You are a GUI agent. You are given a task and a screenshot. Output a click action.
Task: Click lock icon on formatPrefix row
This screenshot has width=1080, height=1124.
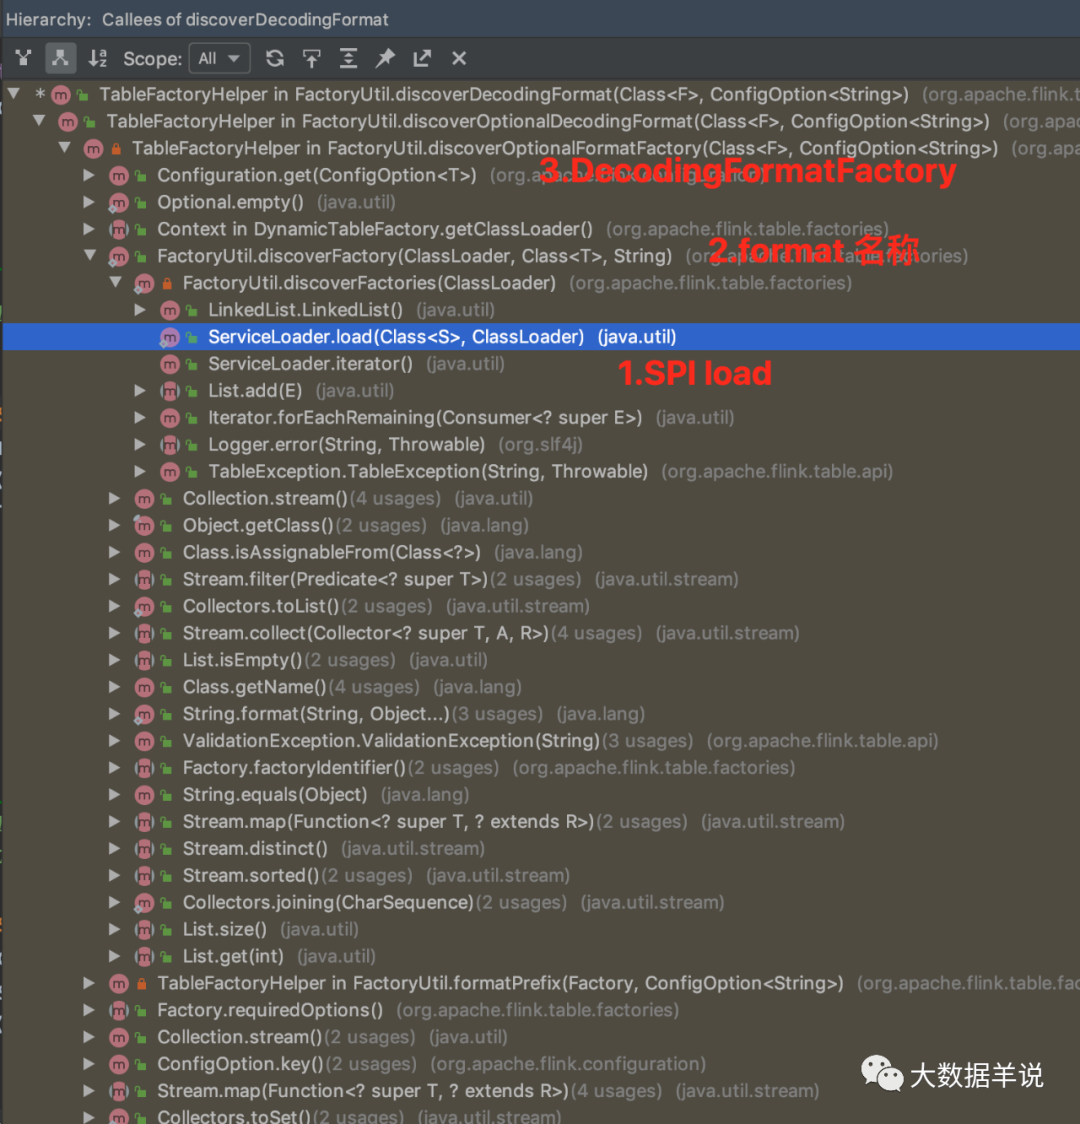tap(141, 984)
